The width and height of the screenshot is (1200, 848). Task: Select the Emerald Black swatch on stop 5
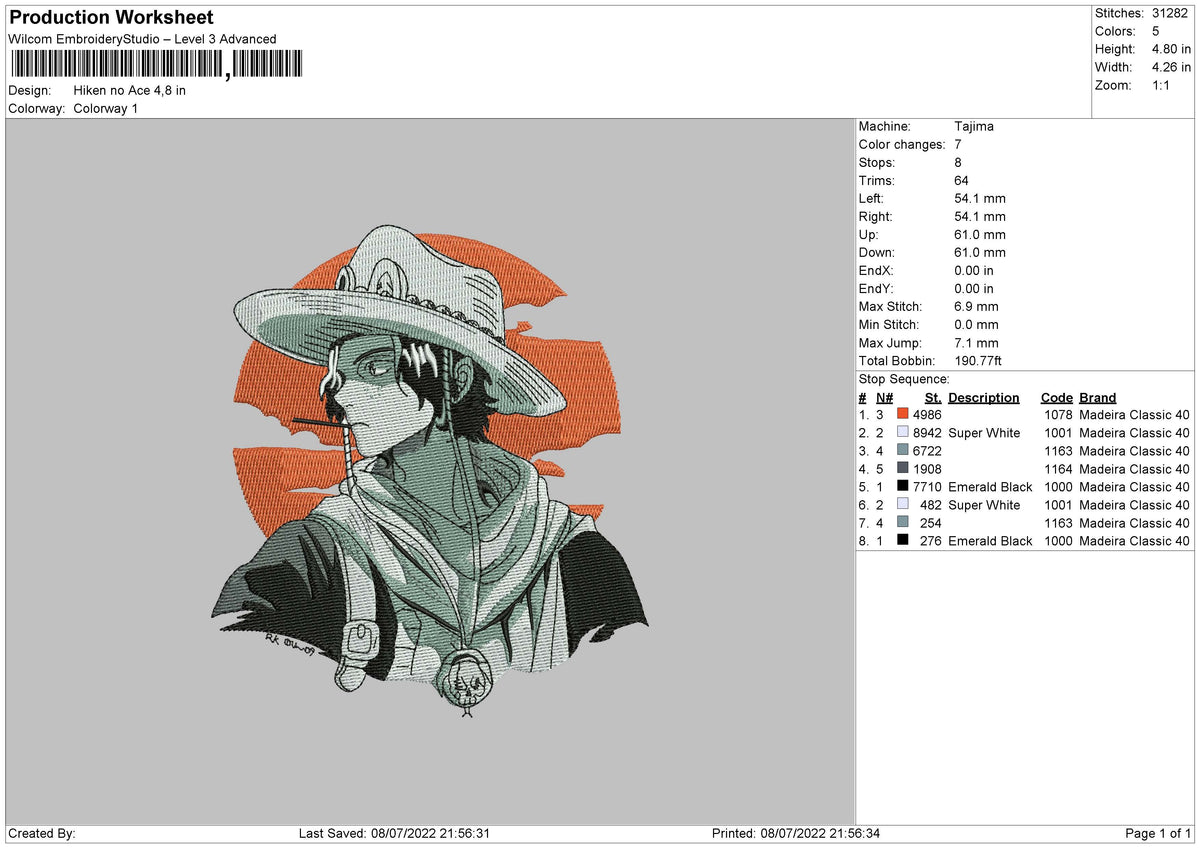click(x=901, y=487)
